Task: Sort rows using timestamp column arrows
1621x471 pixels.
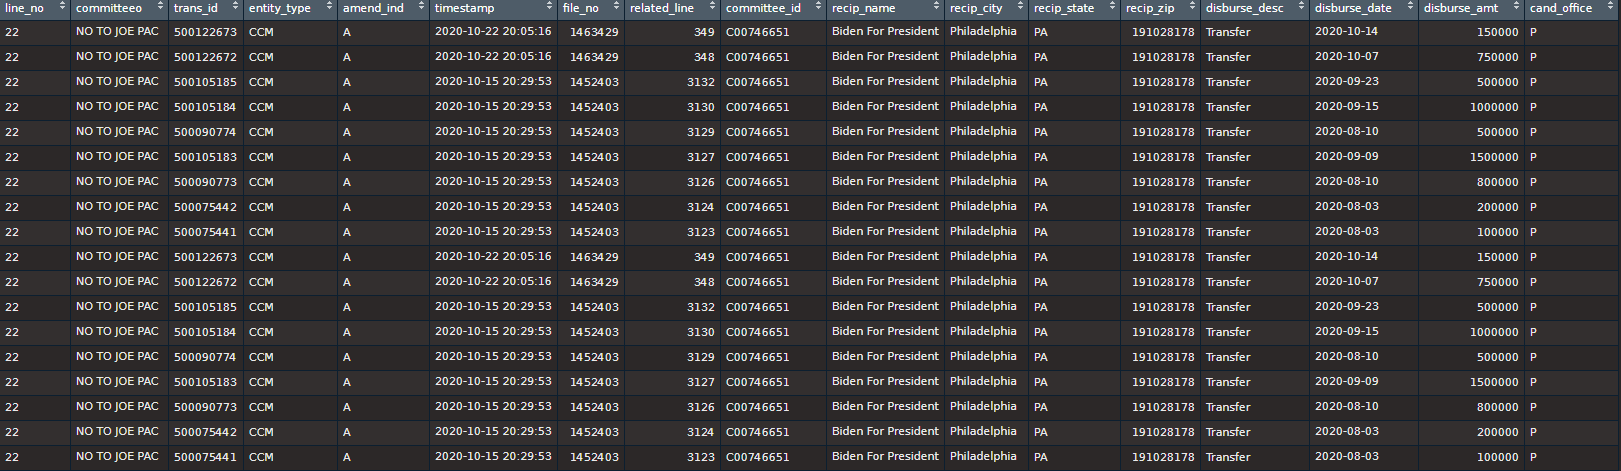Action: click(x=550, y=7)
